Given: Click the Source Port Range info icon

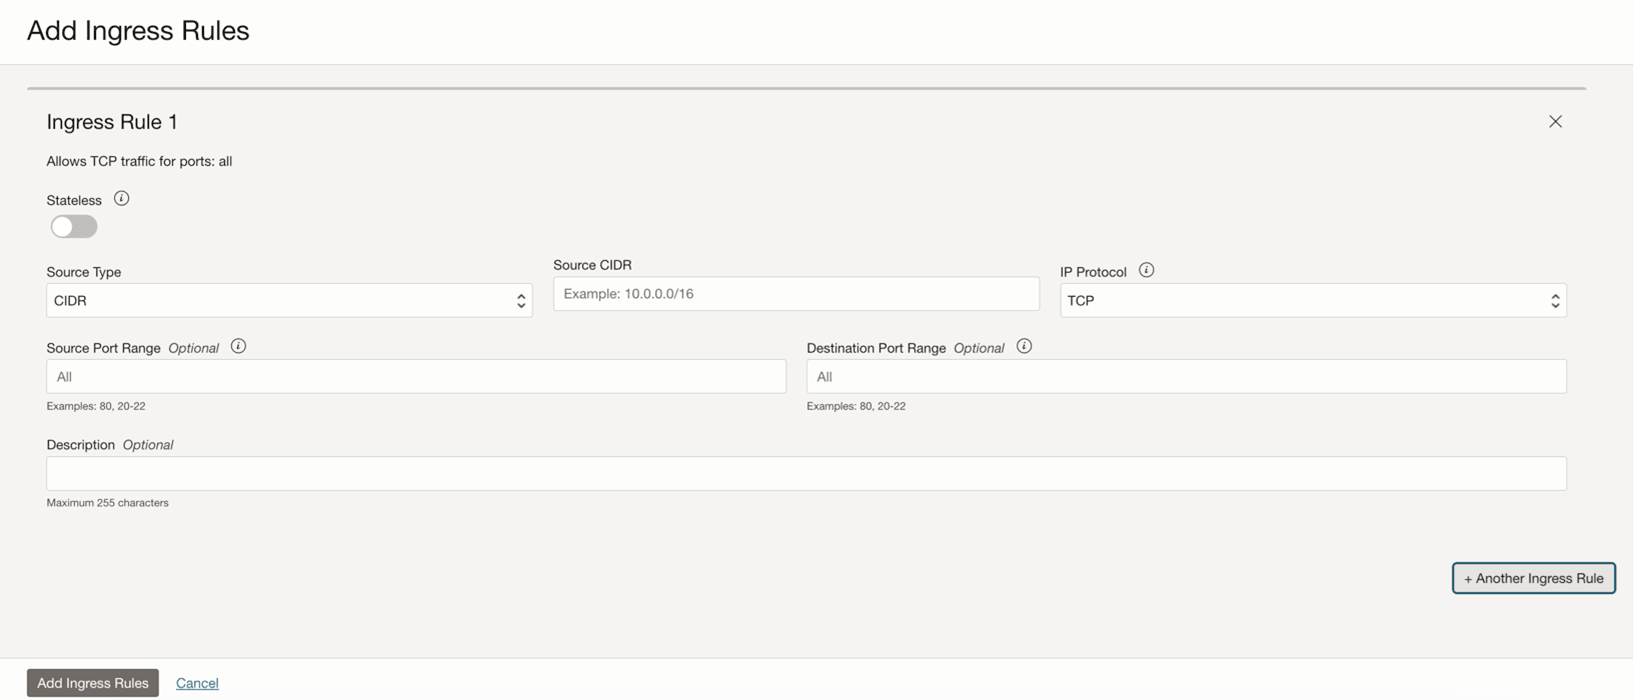Looking at the screenshot, I should [238, 346].
